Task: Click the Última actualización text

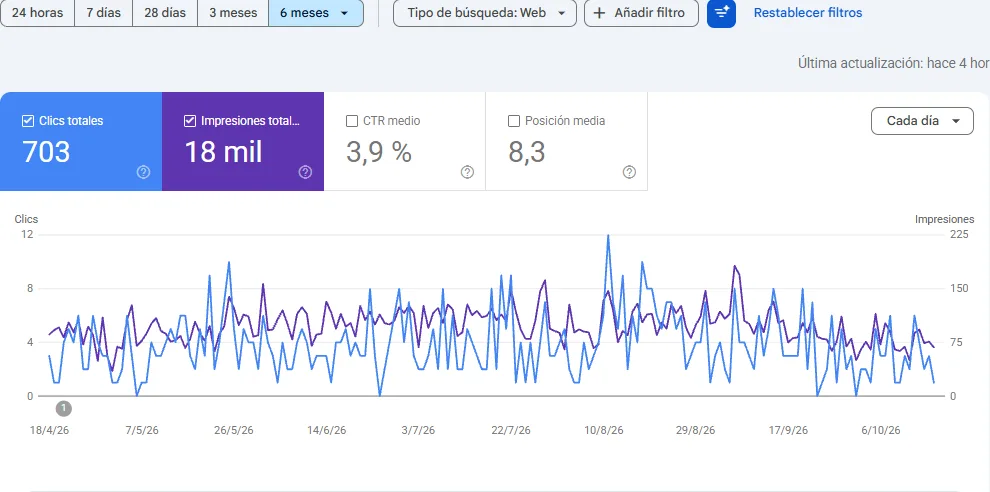Action: [893, 63]
